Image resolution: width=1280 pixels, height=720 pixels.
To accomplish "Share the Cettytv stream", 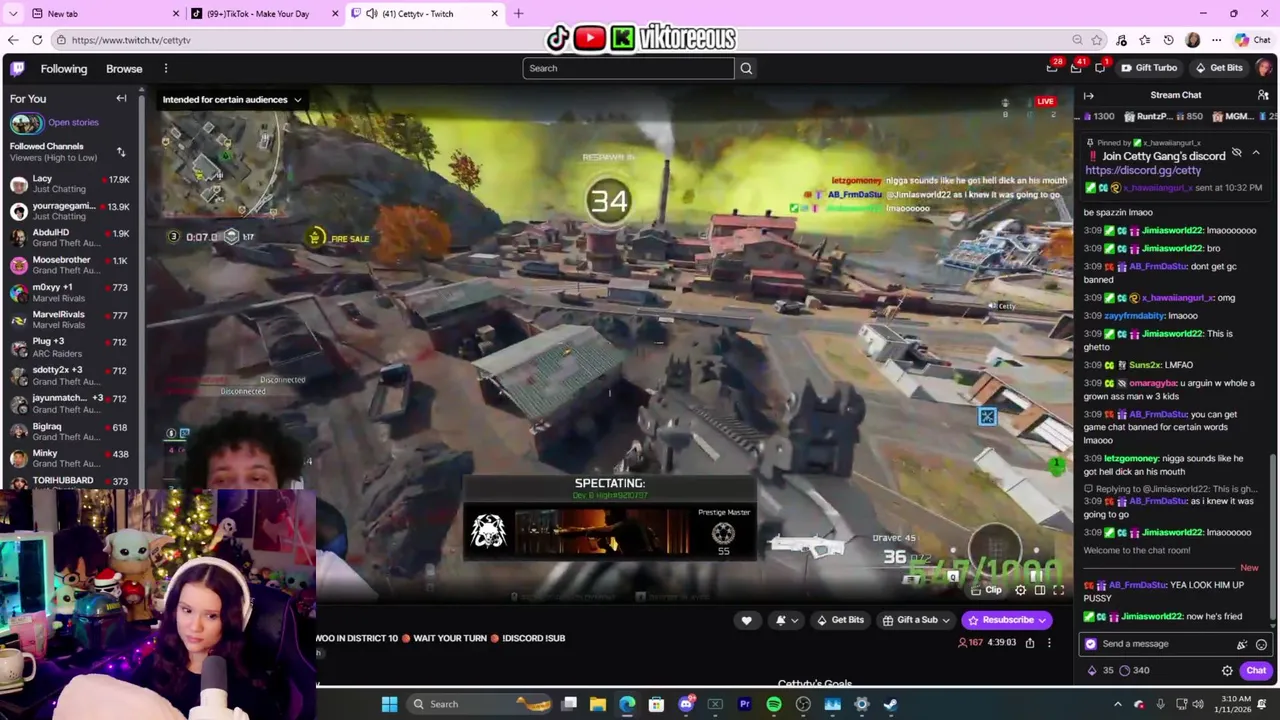I will [x=1030, y=643].
